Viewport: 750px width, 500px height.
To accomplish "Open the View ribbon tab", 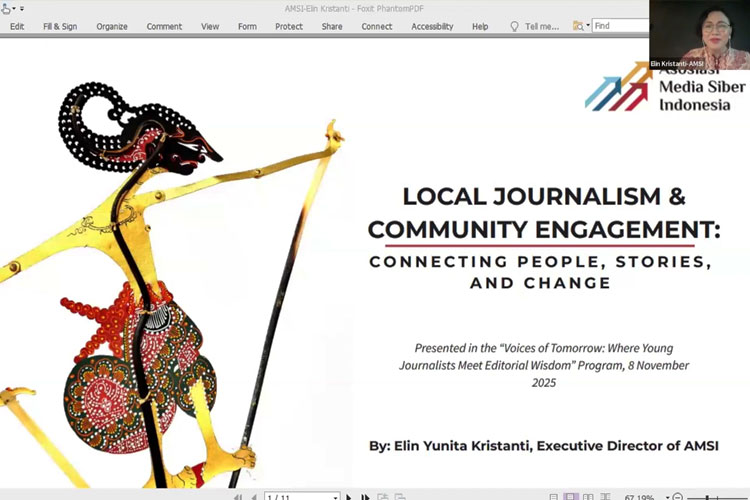I will coord(210,26).
